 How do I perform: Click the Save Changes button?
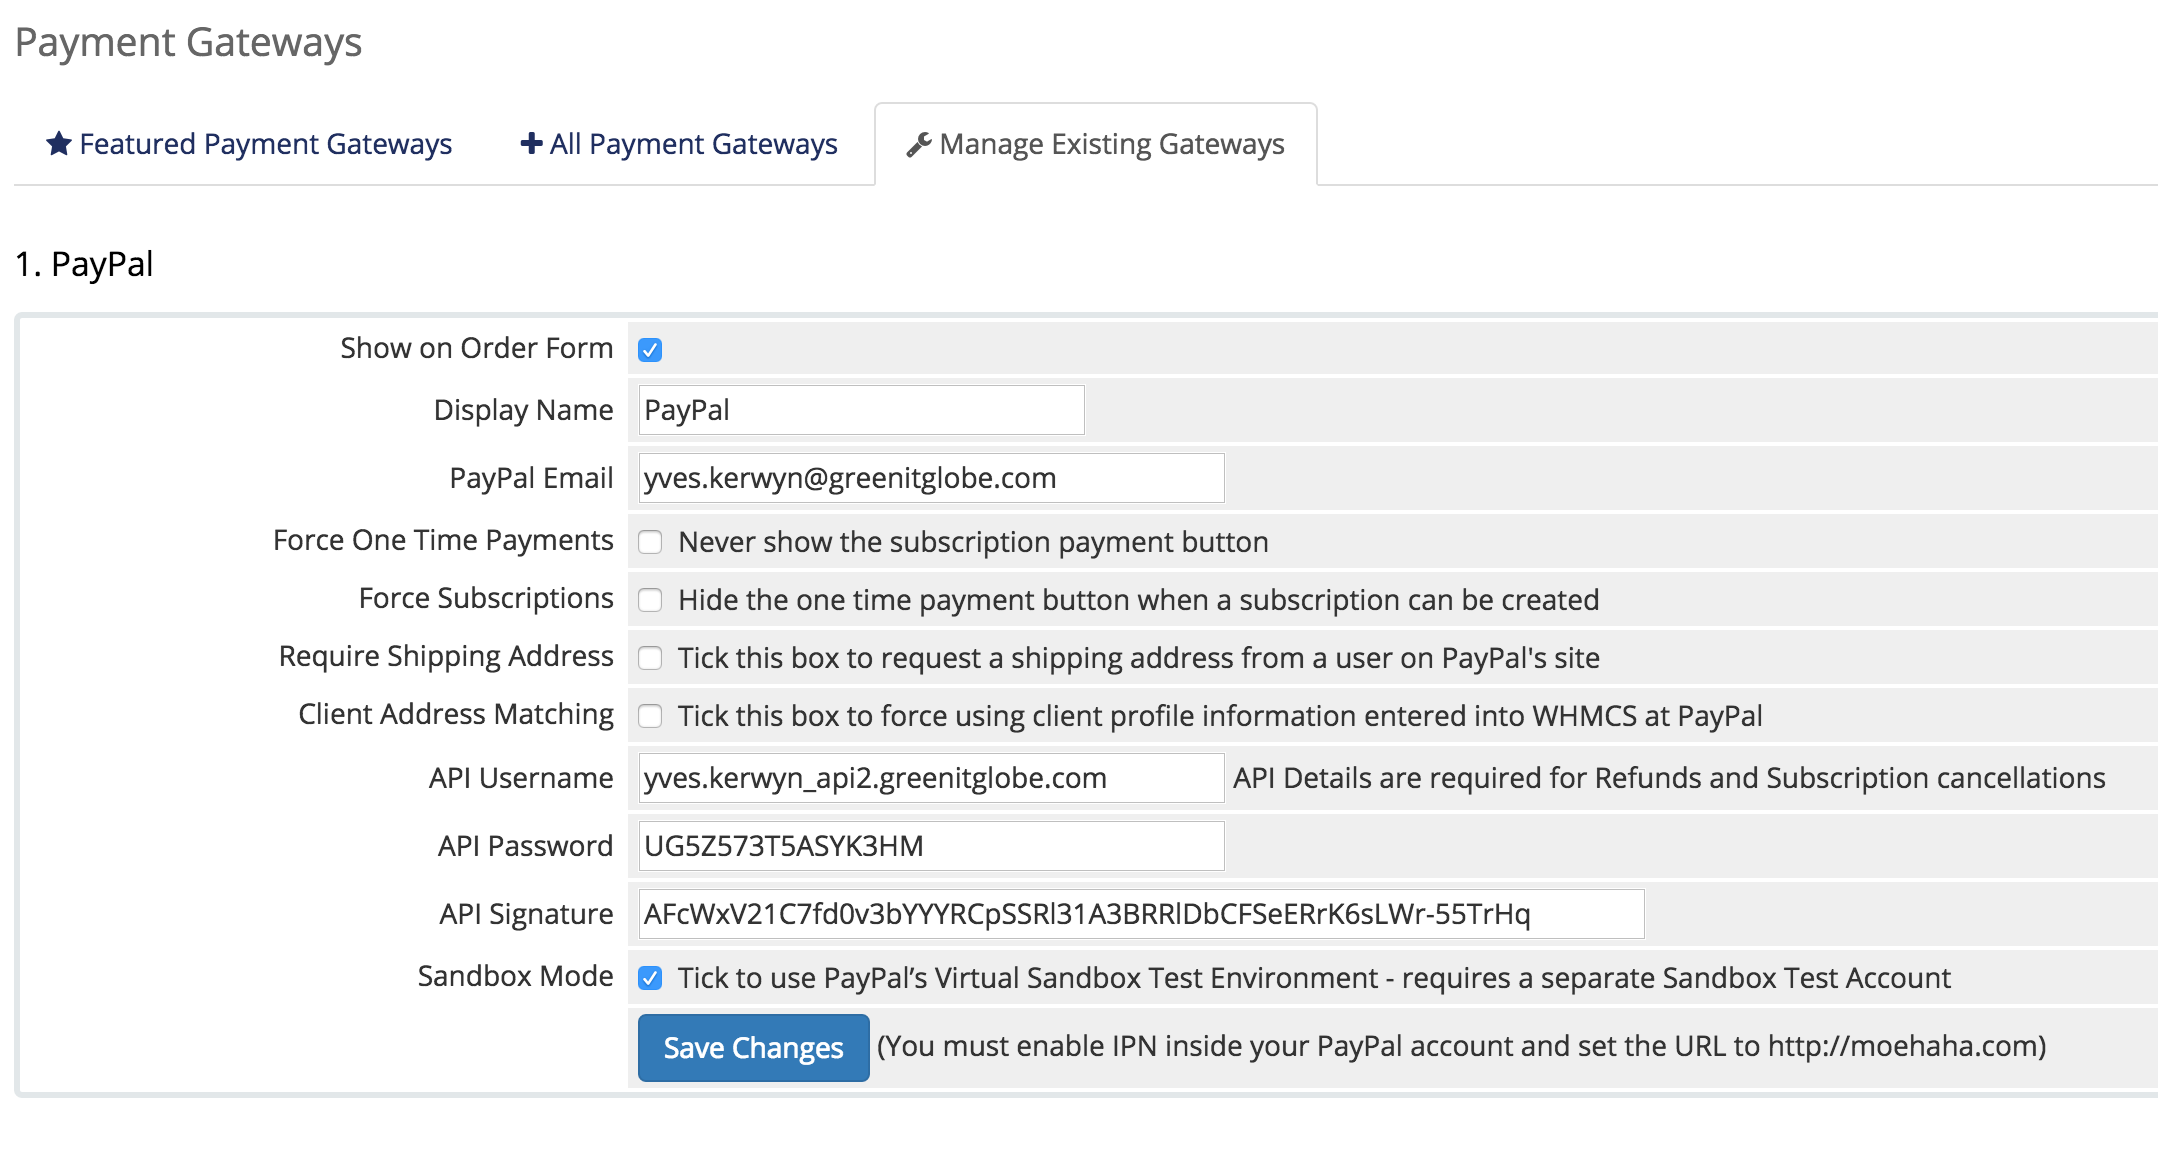[x=753, y=1047]
